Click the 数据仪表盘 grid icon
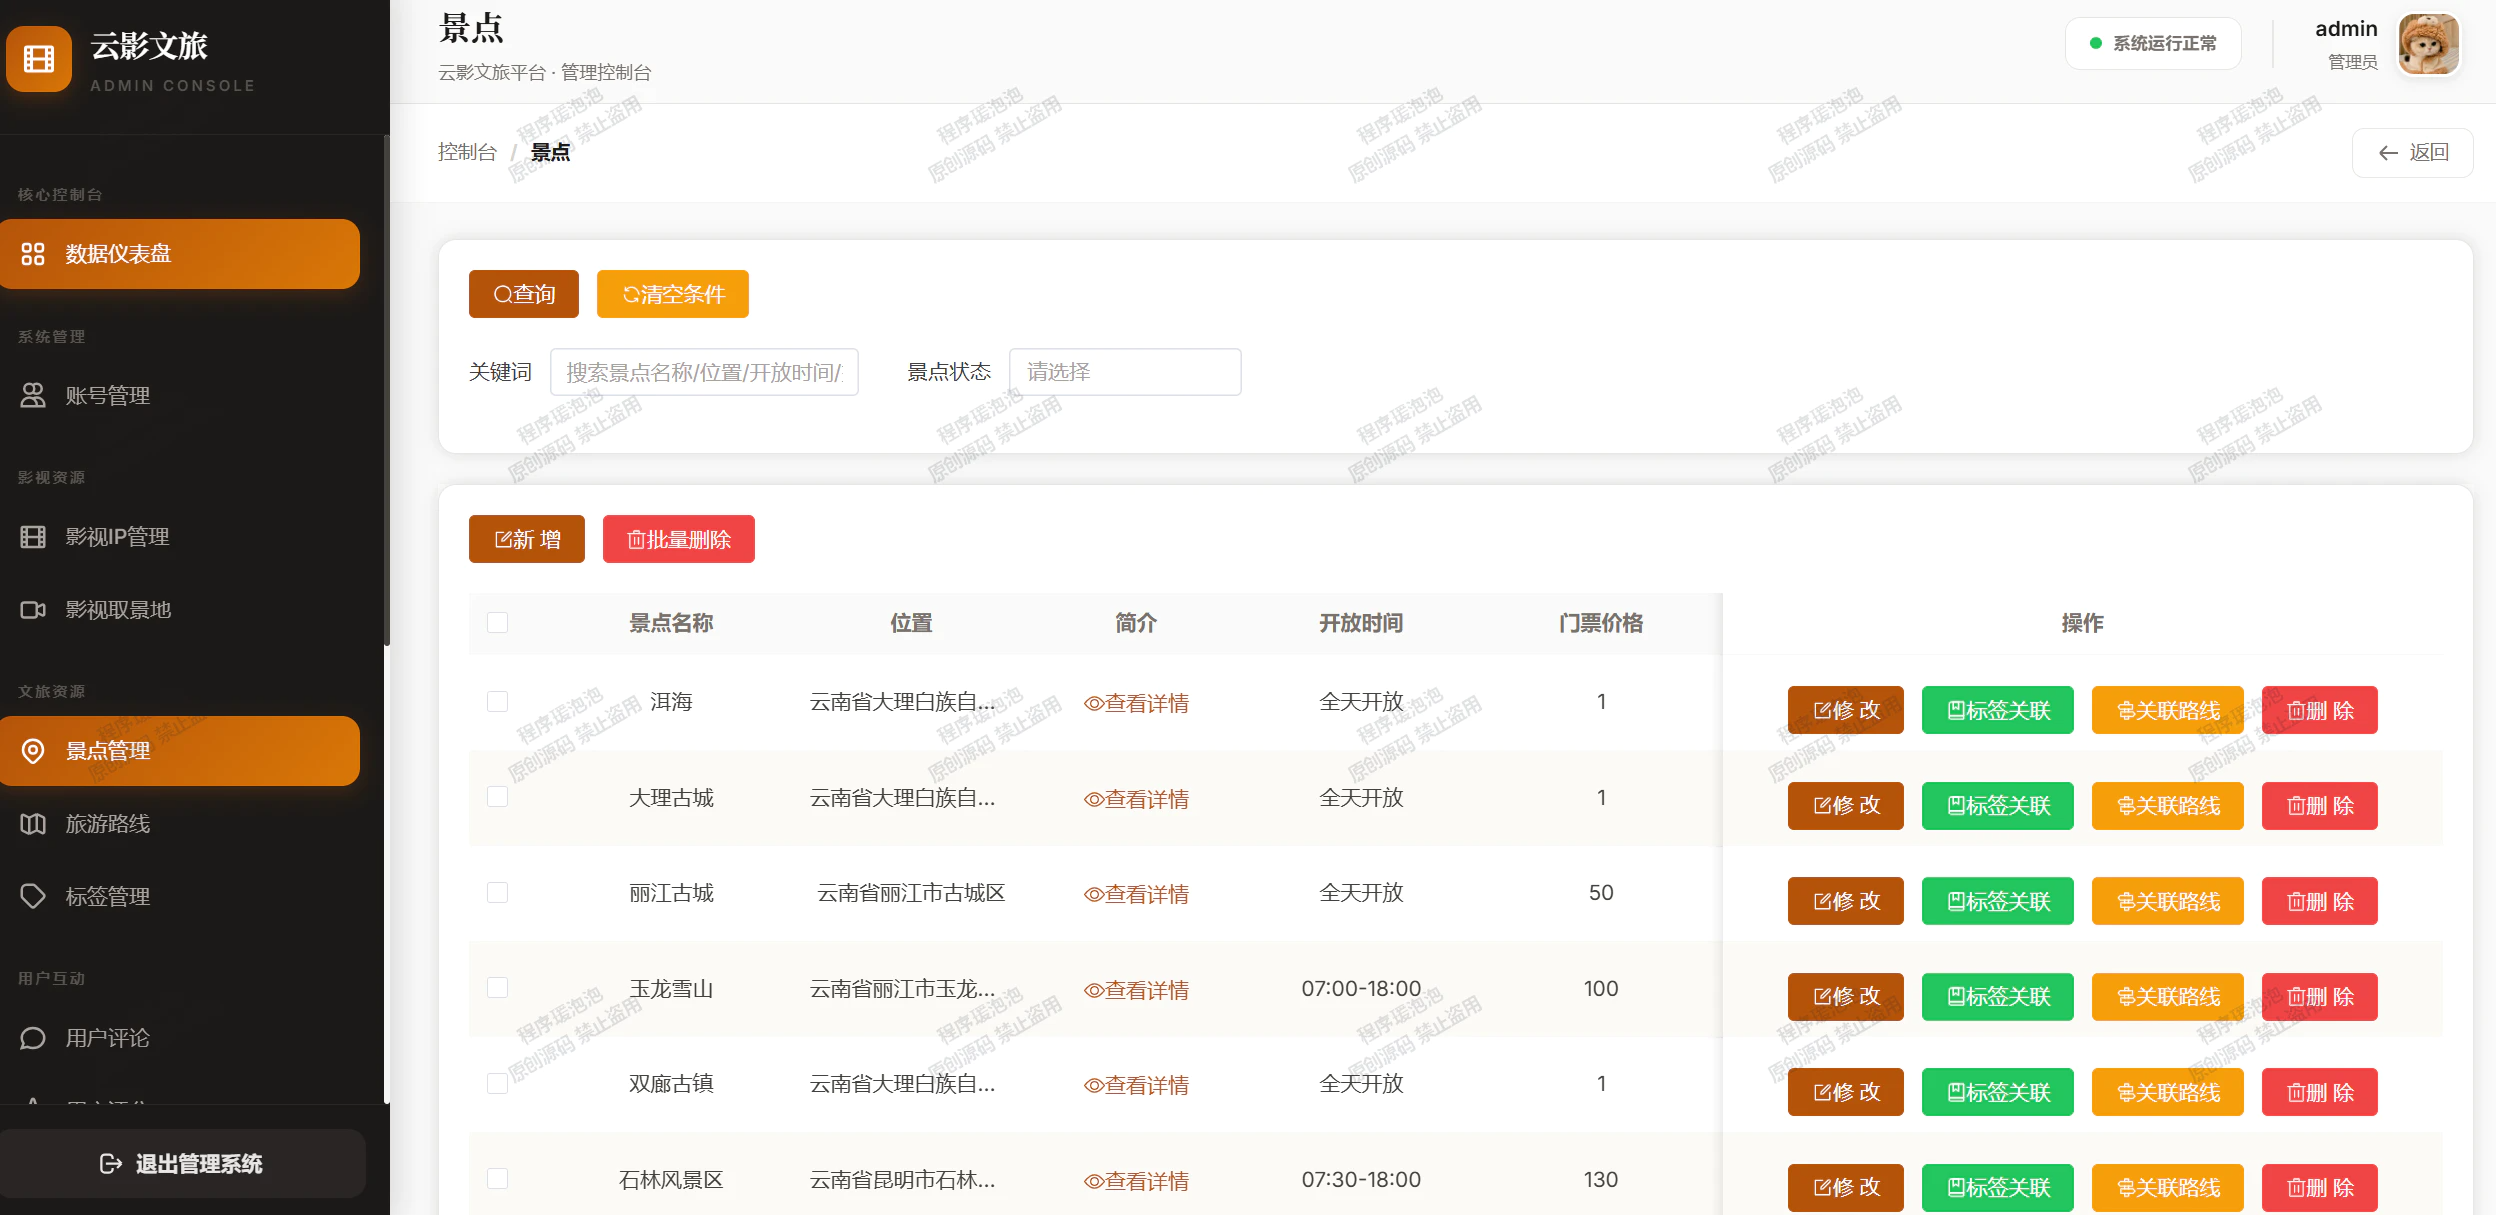This screenshot has height=1215, width=2496. (x=33, y=254)
